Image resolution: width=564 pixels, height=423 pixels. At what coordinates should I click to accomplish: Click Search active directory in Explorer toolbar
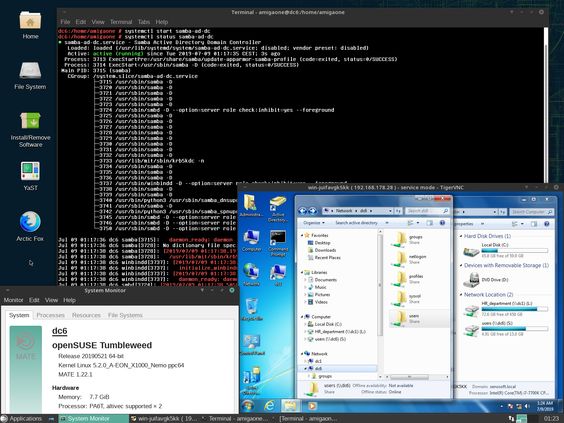[356, 223]
